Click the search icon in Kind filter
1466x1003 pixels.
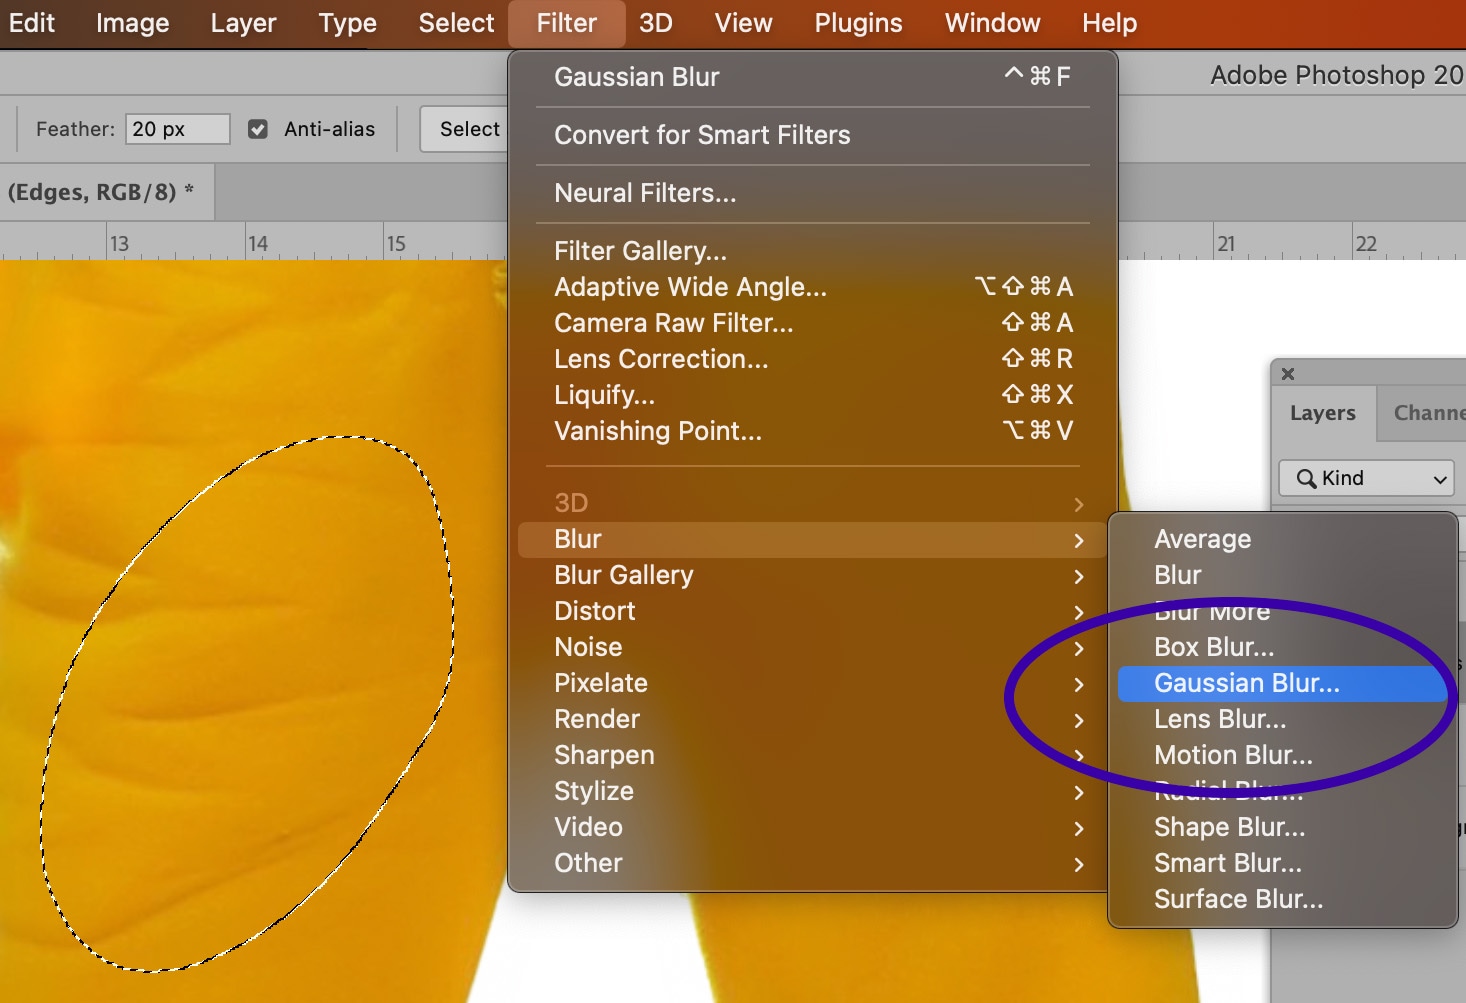point(1305,479)
